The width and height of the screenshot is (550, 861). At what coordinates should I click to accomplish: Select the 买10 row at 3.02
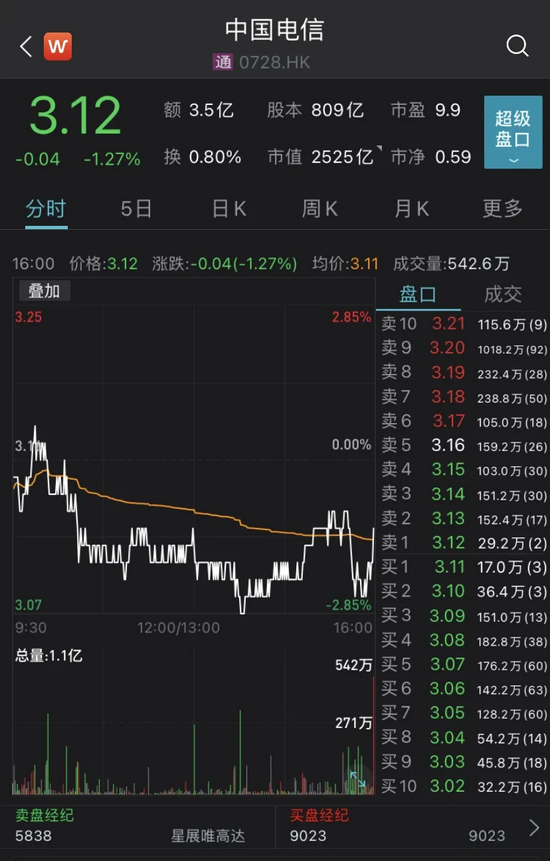464,786
